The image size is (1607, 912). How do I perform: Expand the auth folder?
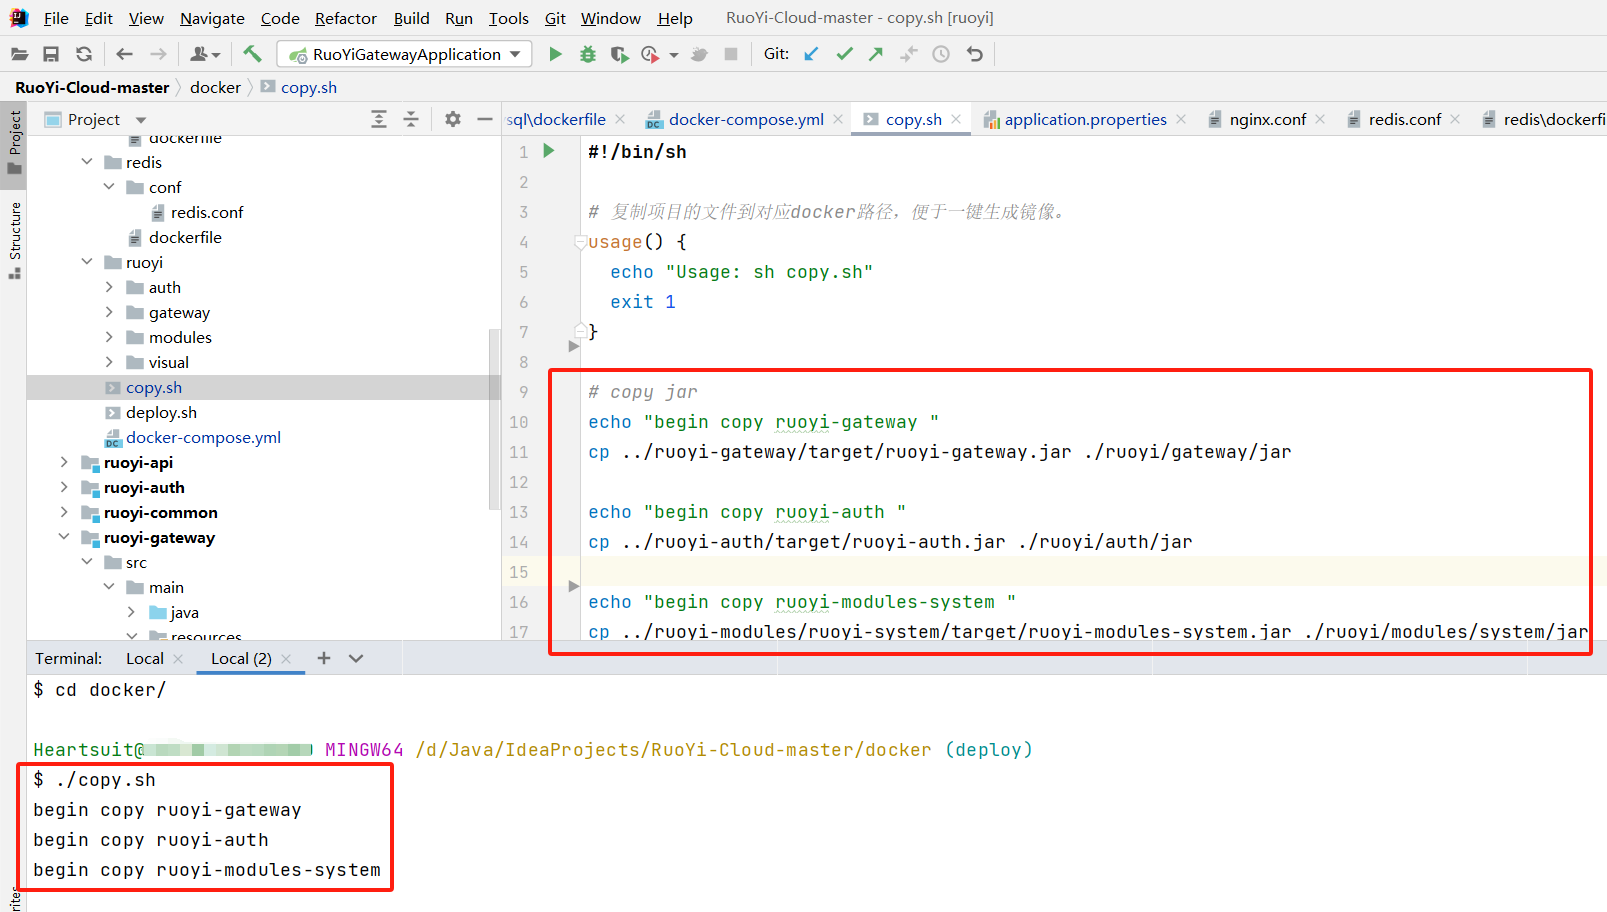point(109,287)
